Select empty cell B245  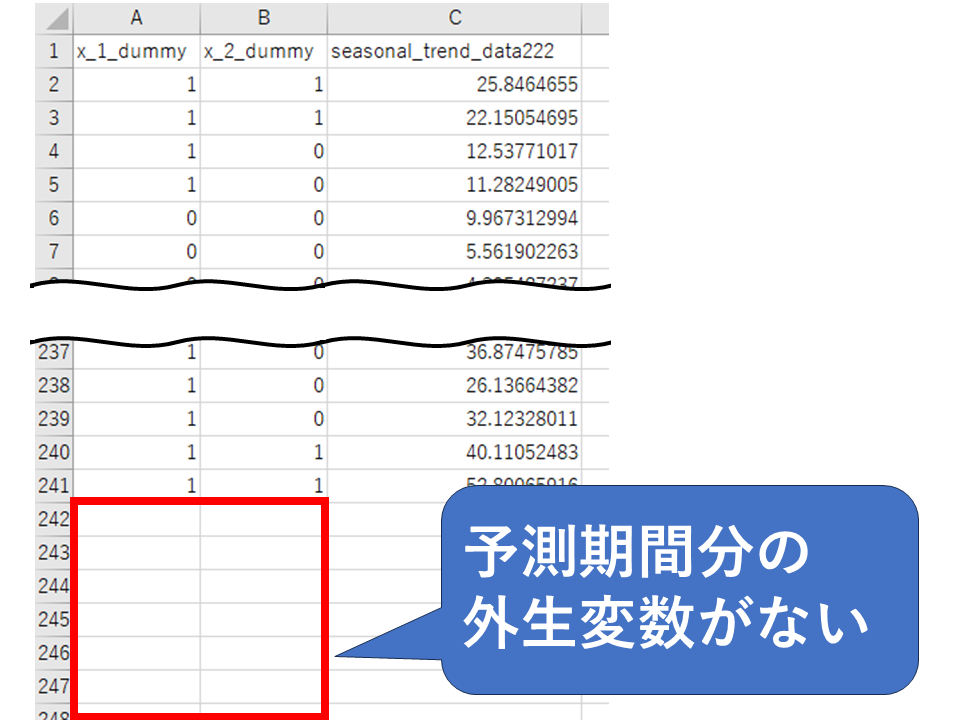263,619
